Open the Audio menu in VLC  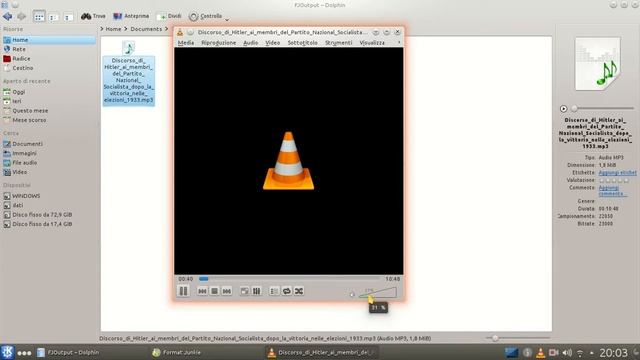250,42
